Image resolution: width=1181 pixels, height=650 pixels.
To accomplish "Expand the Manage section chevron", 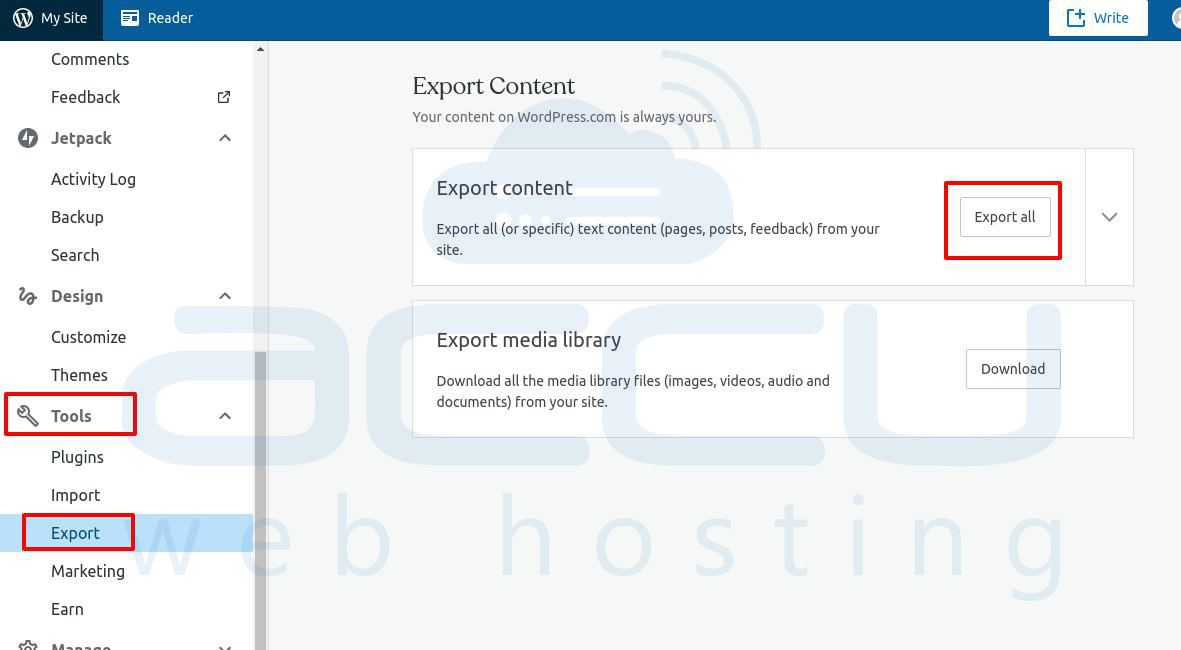I will click(x=224, y=646).
